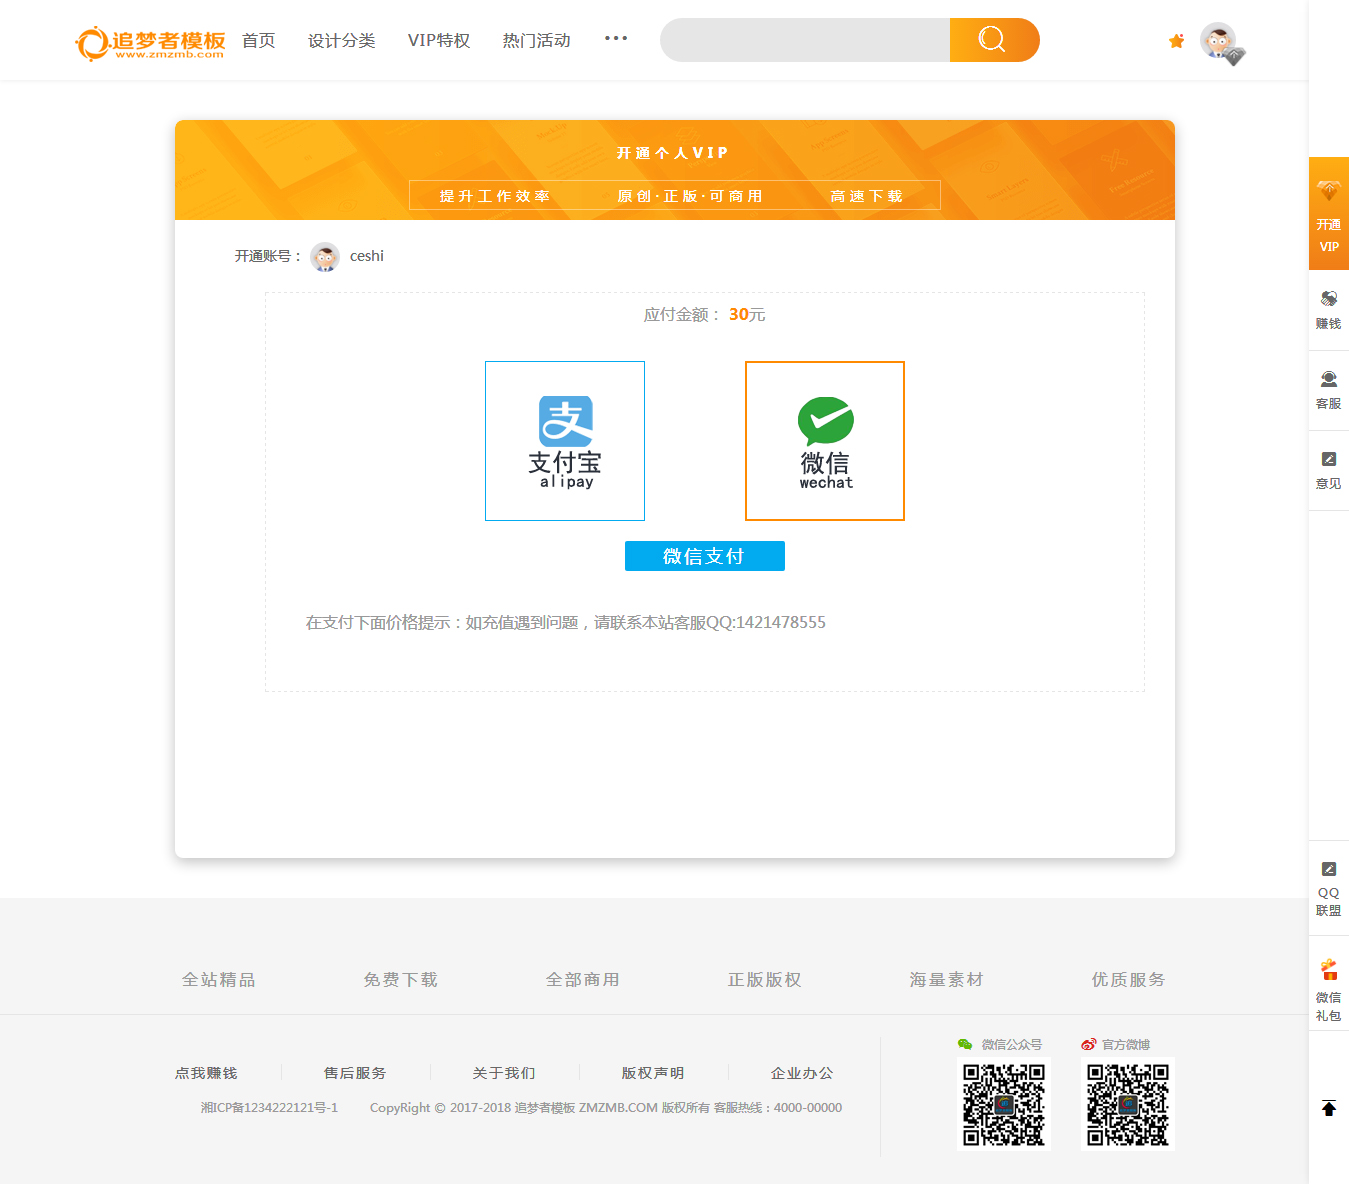Viewport: 1349px width, 1184px height.
Task: Go to 首页 in navigation bar
Action: tap(258, 41)
